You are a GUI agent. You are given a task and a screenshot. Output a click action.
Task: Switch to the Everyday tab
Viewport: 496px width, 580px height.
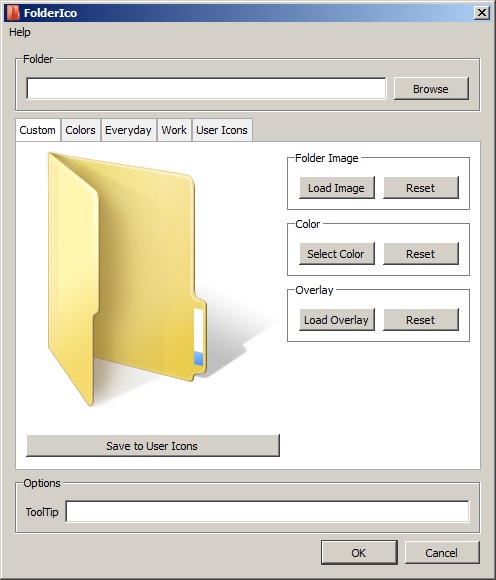128,130
